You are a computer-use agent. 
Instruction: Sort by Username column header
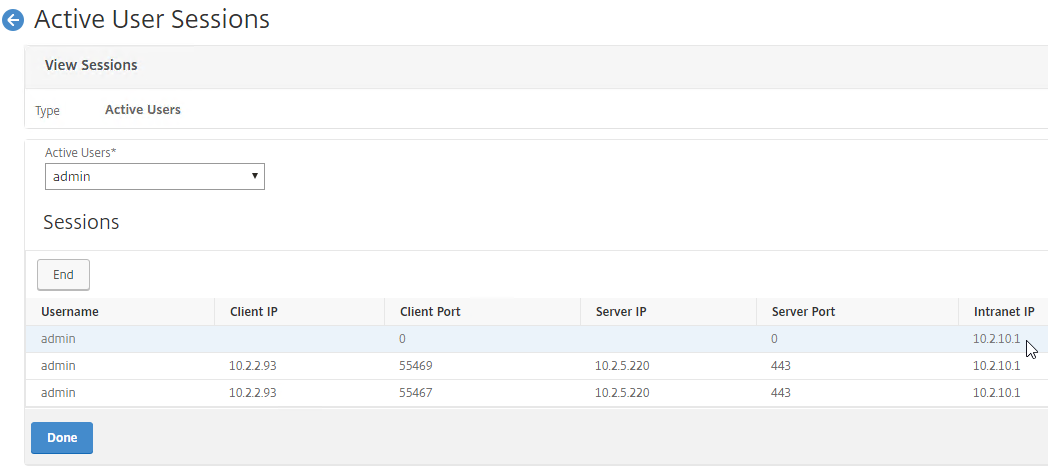(x=70, y=312)
